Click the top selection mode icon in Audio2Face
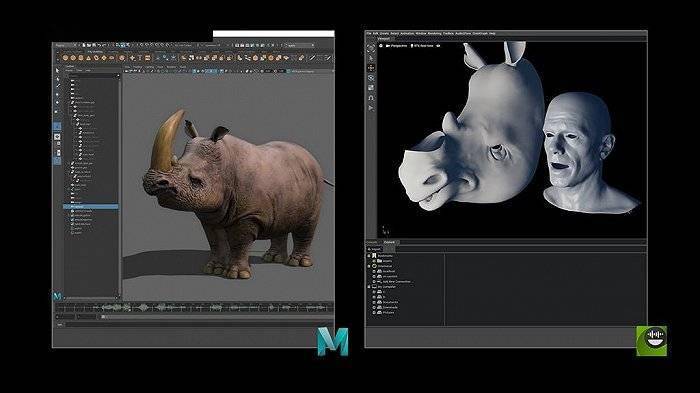This screenshot has width=700, height=393. tap(371, 48)
